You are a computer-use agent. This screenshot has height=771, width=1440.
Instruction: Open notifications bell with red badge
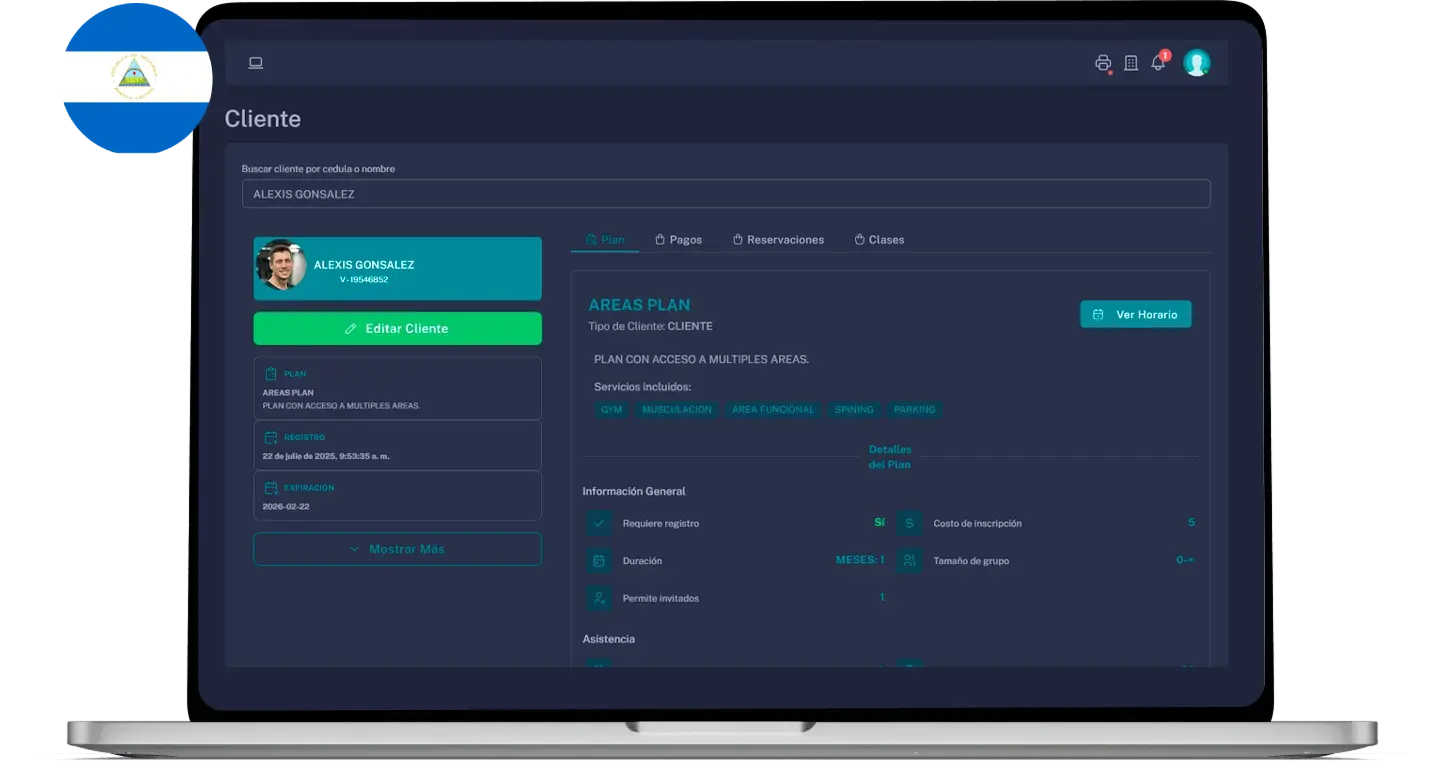(1158, 63)
